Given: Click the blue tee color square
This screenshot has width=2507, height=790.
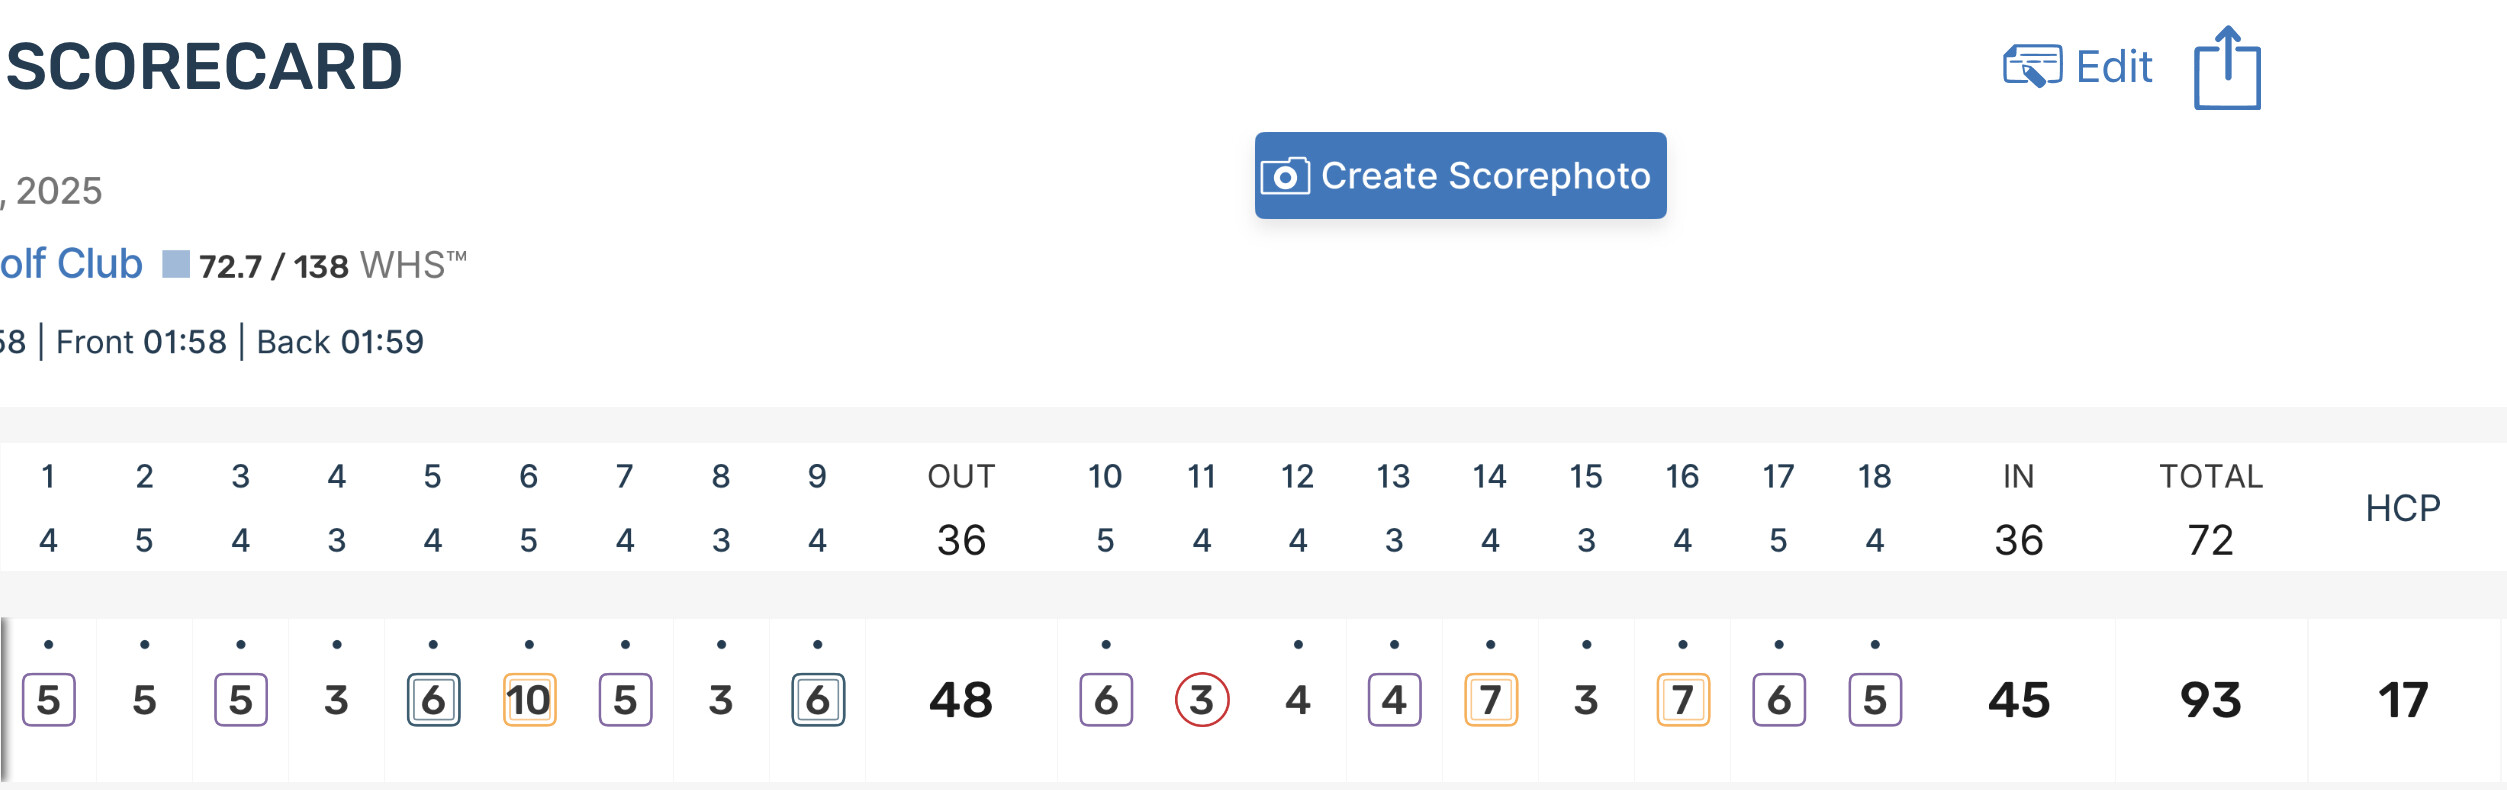Looking at the screenshot, I should click(x=176, y=264).
